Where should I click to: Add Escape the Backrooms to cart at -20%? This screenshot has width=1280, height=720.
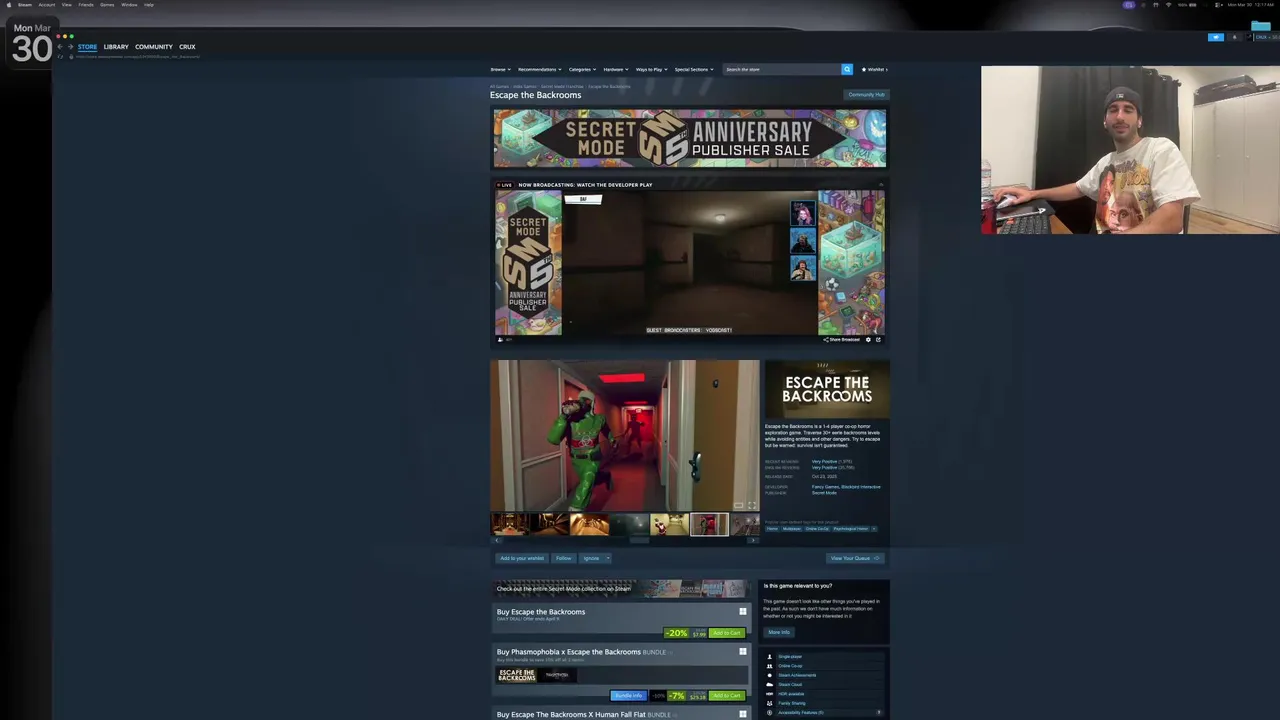(x=726, y=633)
